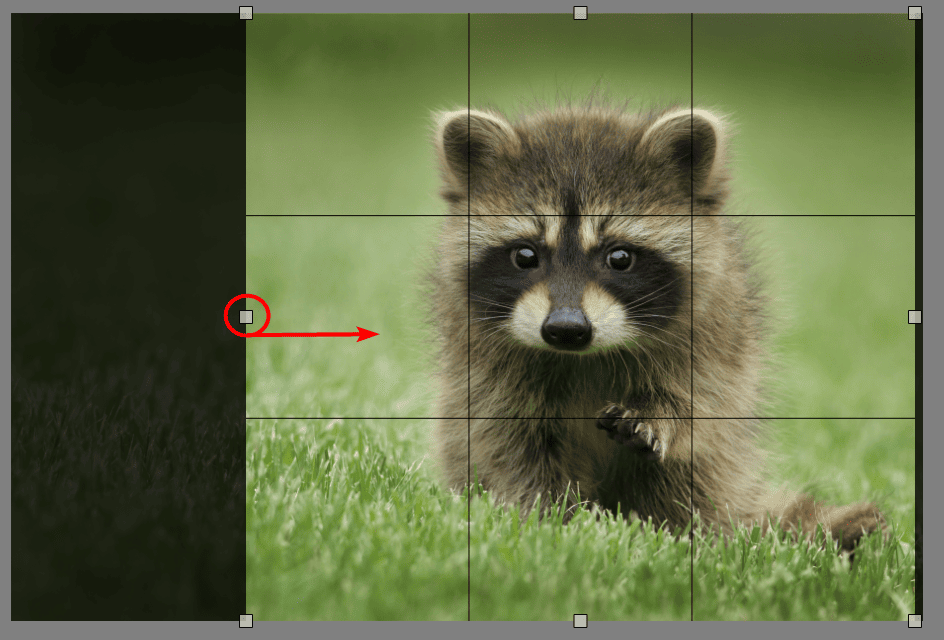Select the bottom-left crop corner handle

[x=246, y=621]
